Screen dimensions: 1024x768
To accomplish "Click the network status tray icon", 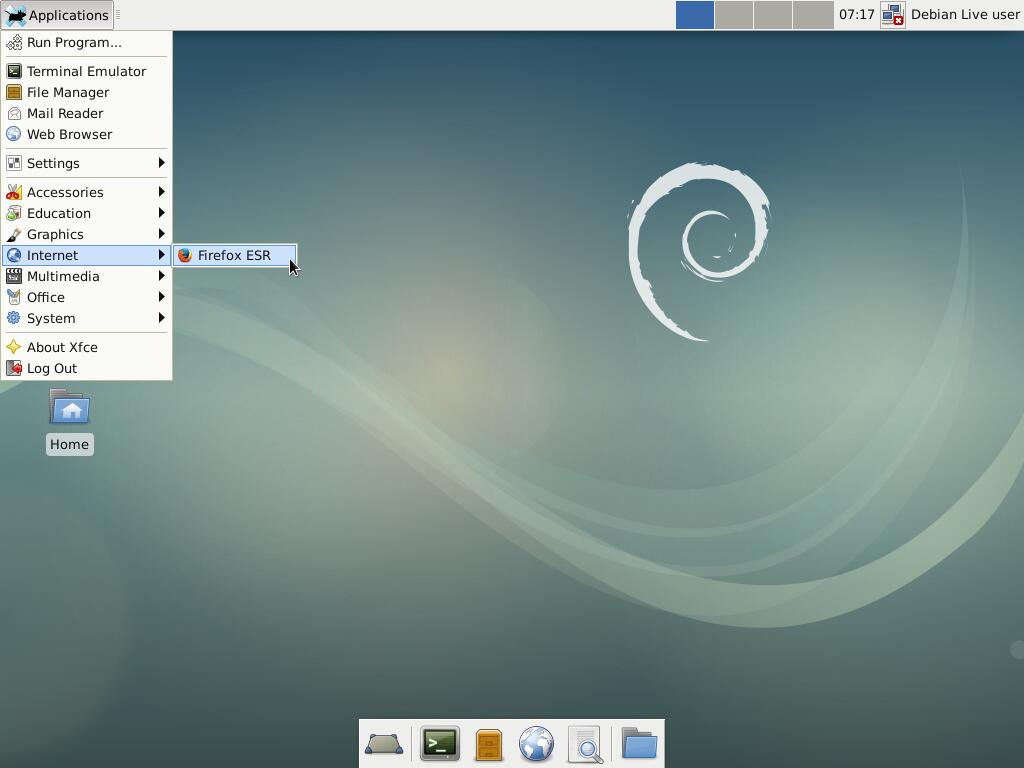I will point(892,15).
